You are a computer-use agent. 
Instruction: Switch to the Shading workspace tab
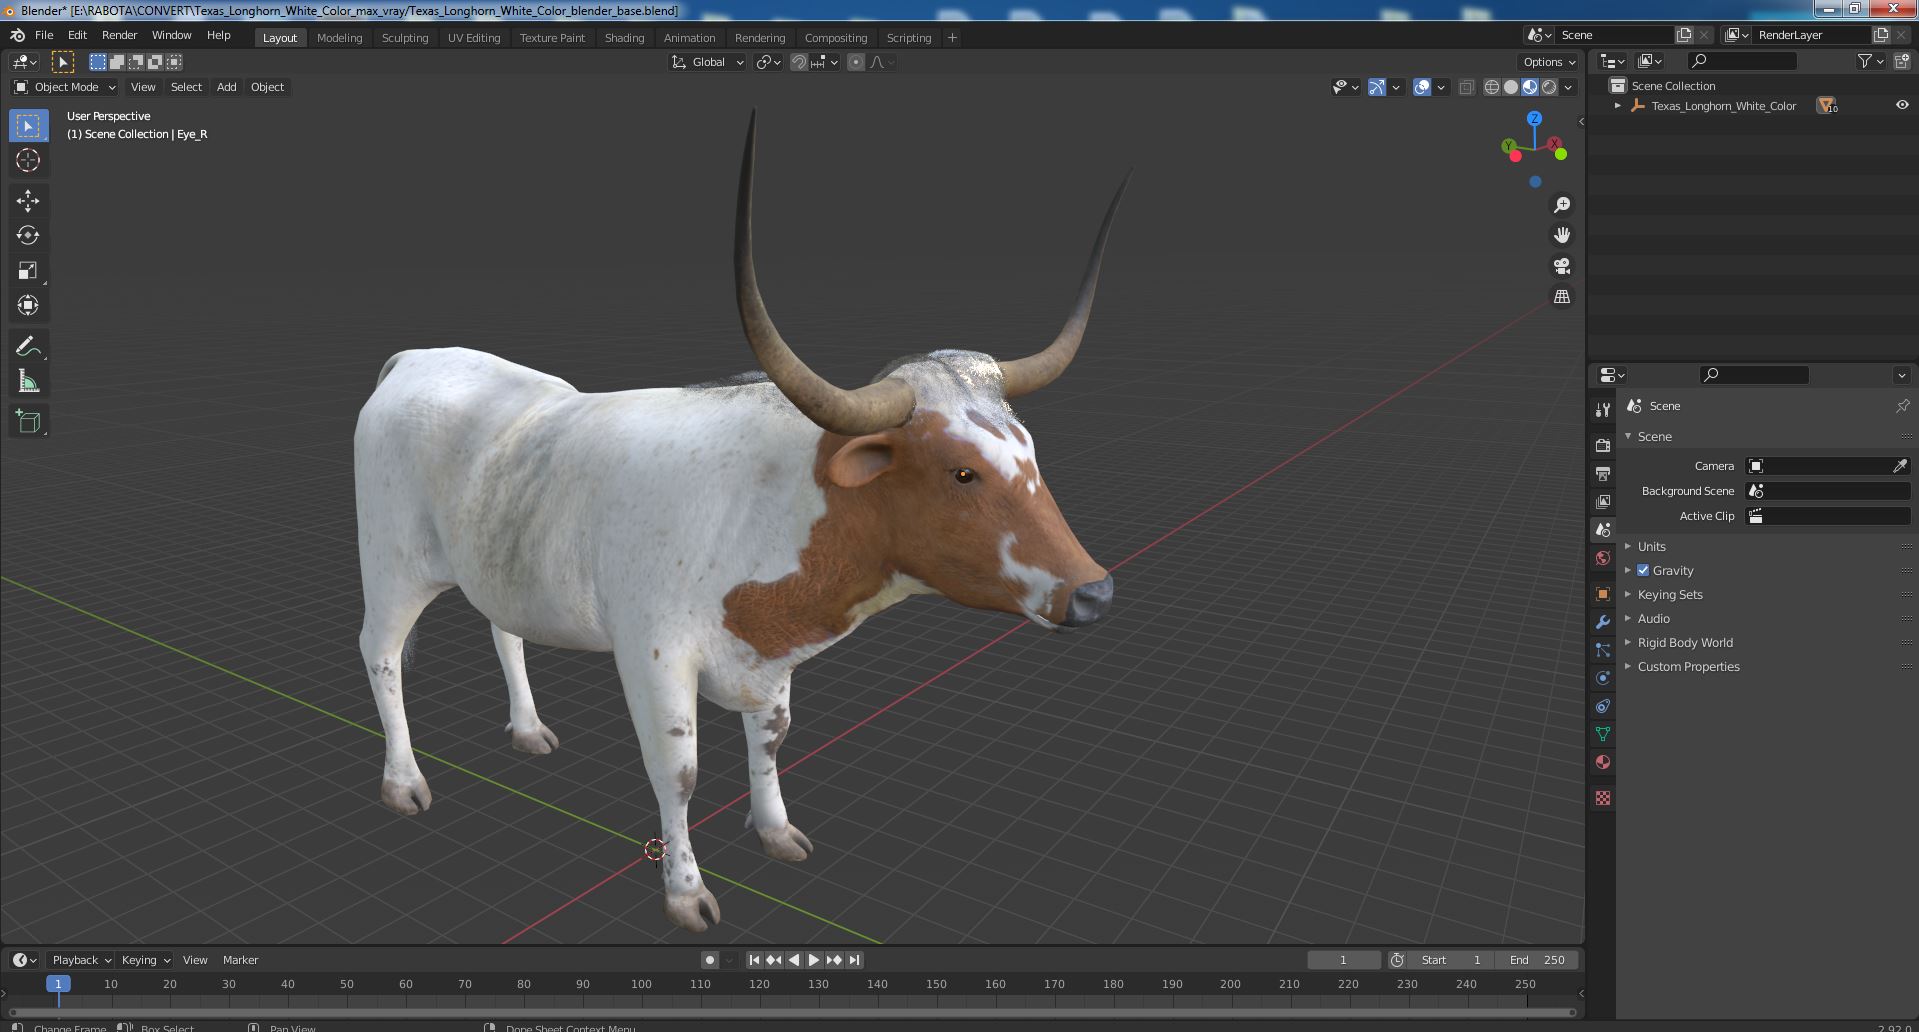point(624,38)
